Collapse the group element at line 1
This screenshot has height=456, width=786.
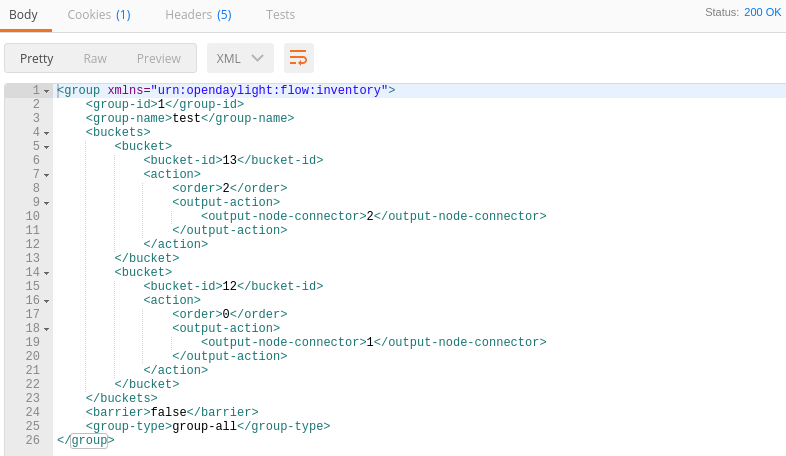click(x=47, y=91)
